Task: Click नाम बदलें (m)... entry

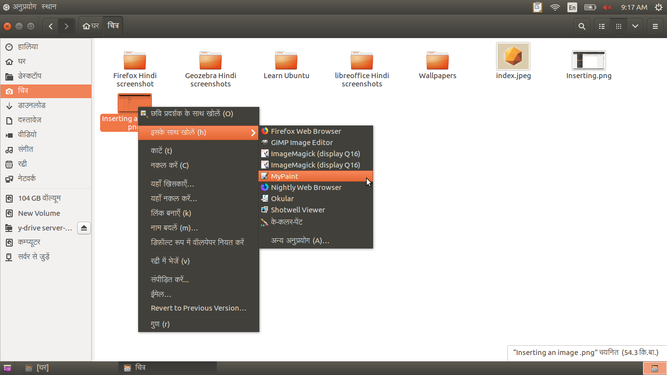Action: 199,228
